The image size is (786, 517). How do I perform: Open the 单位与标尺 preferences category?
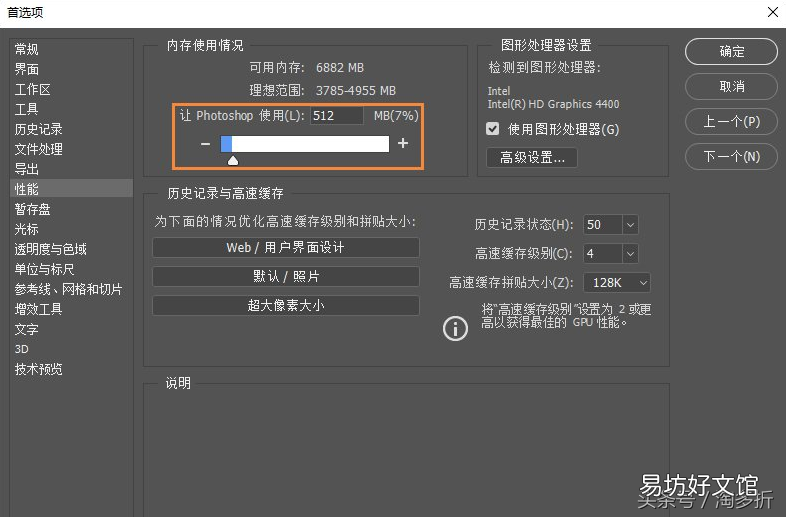(45, 269)
